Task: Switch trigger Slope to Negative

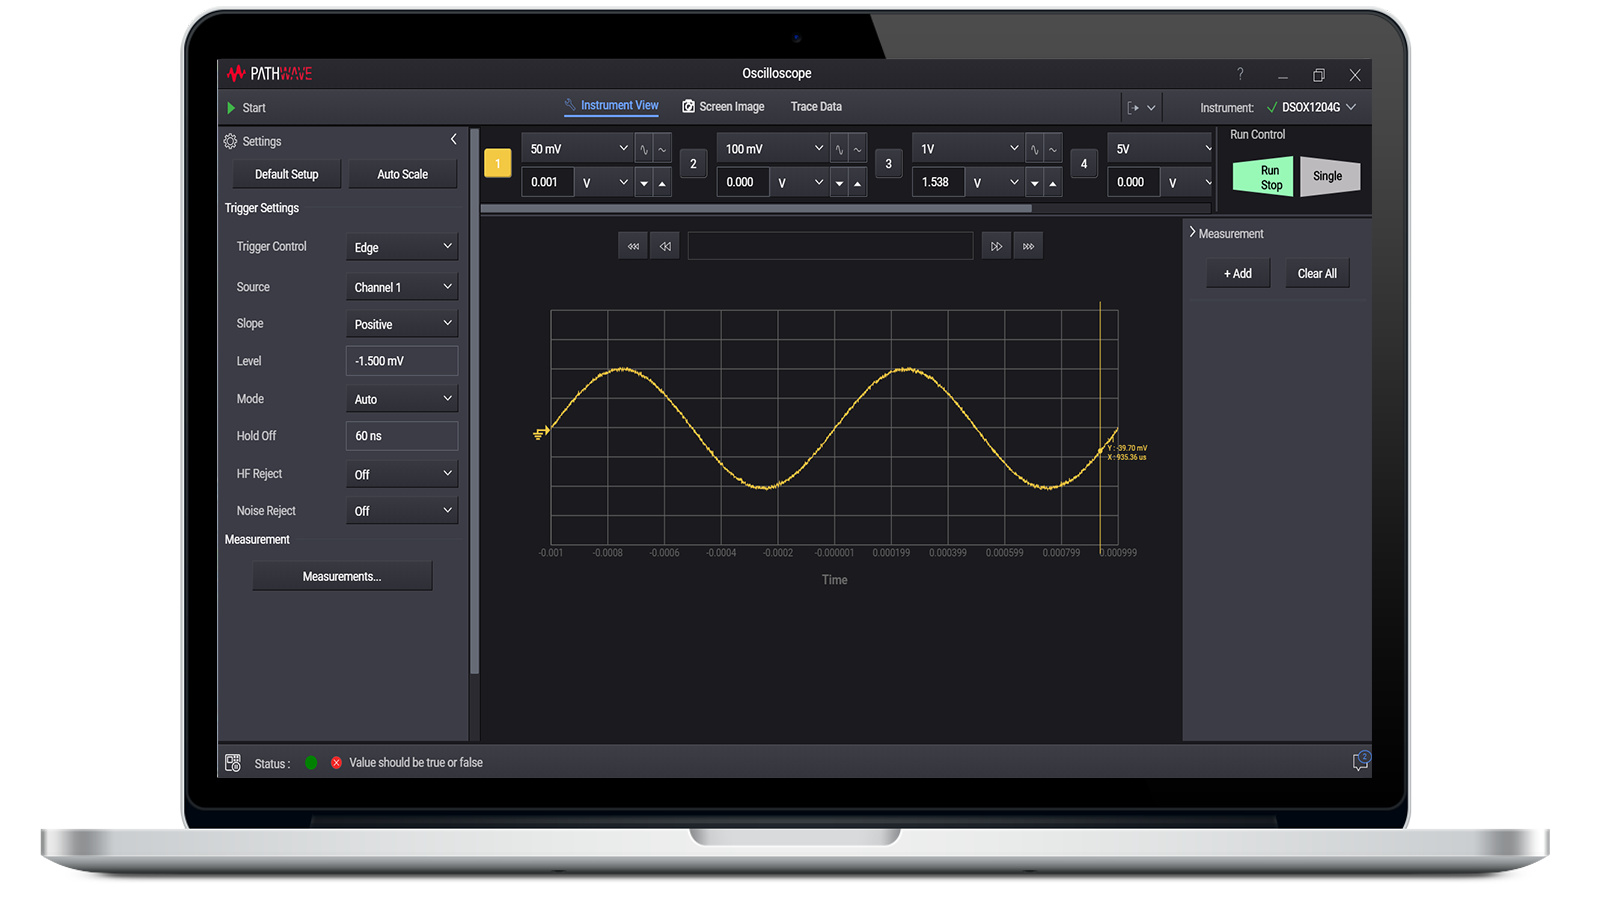Action: click(401, 323)
